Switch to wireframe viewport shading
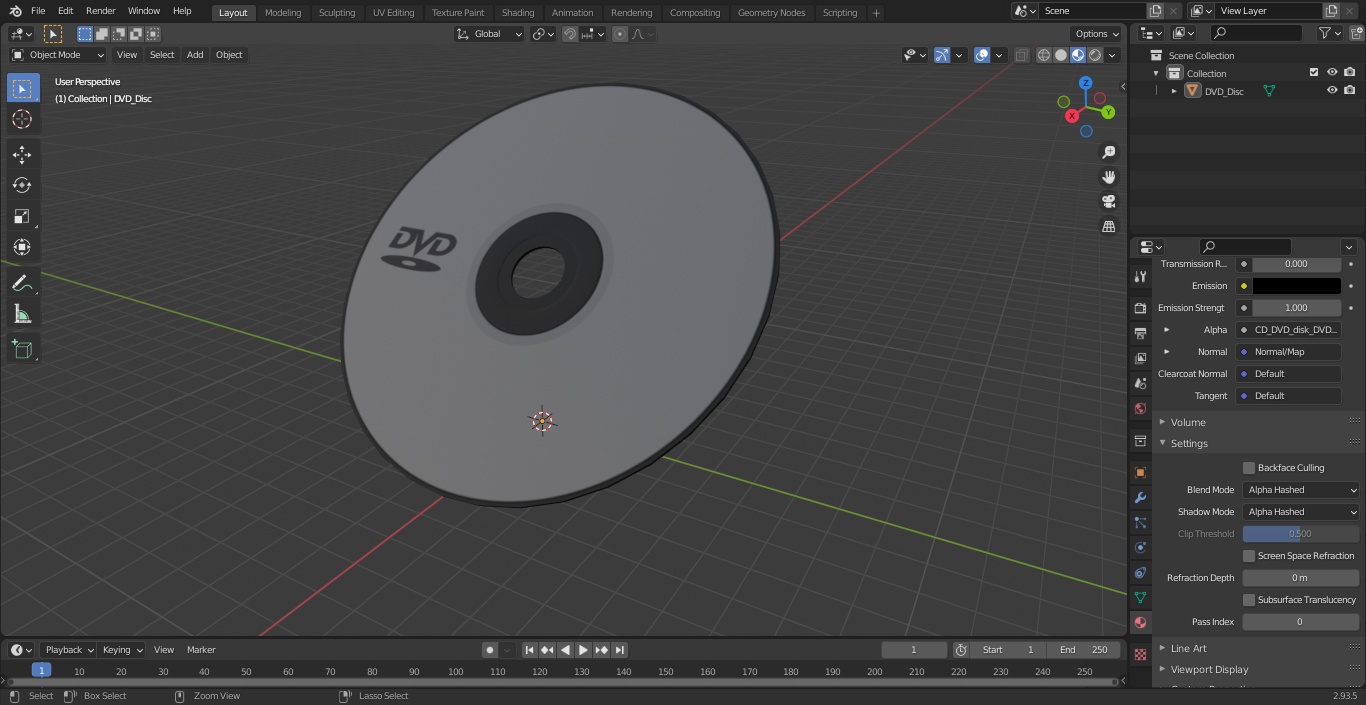 (1044, 55)
